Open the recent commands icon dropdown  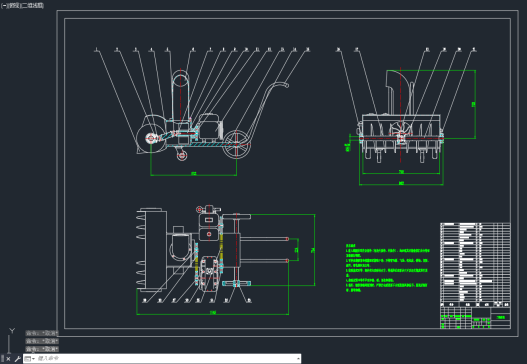click(x=30, y=359)
